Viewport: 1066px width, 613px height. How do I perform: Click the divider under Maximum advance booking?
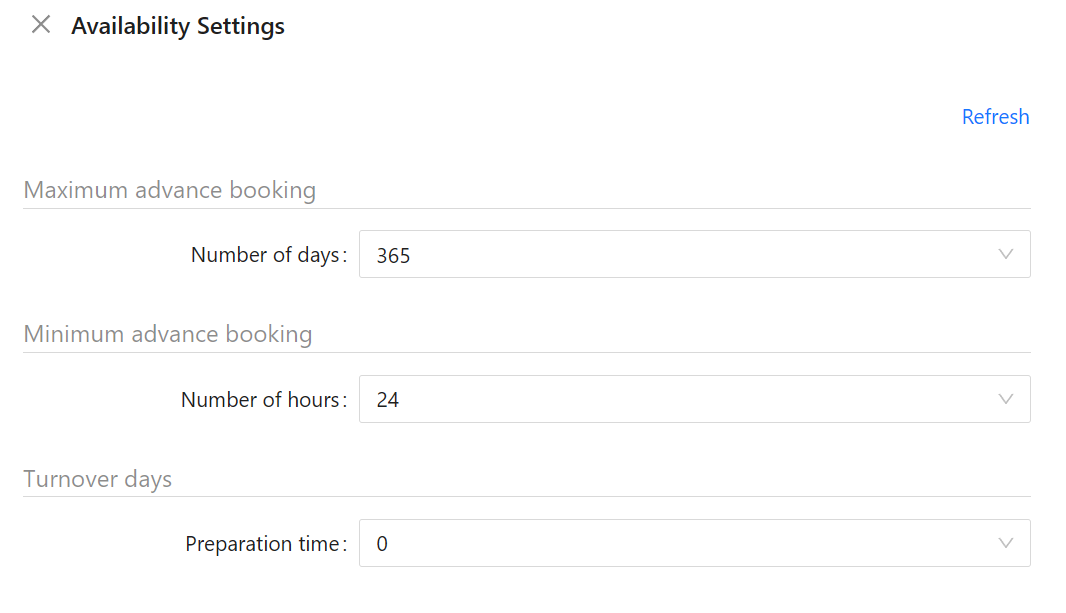pos(526,208)
